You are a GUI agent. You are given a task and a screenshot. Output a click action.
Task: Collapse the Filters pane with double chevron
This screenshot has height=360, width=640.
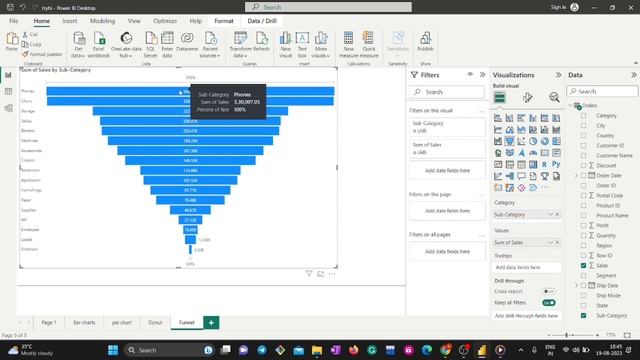[x=482, y=75]
